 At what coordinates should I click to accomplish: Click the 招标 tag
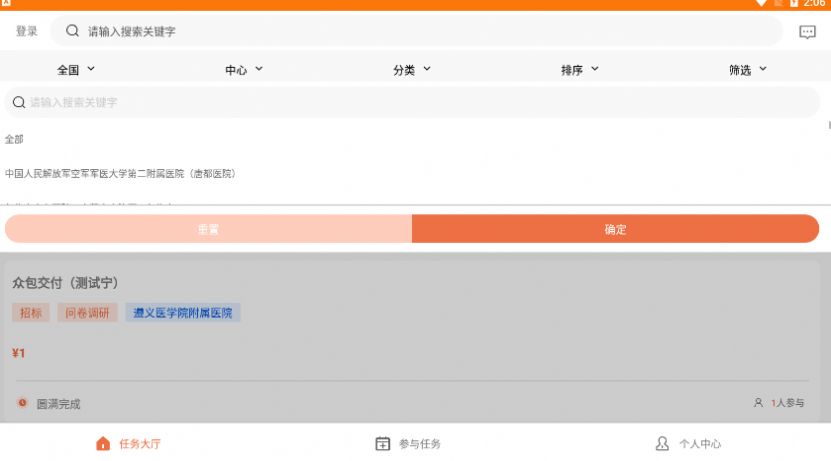coord(31,313)
